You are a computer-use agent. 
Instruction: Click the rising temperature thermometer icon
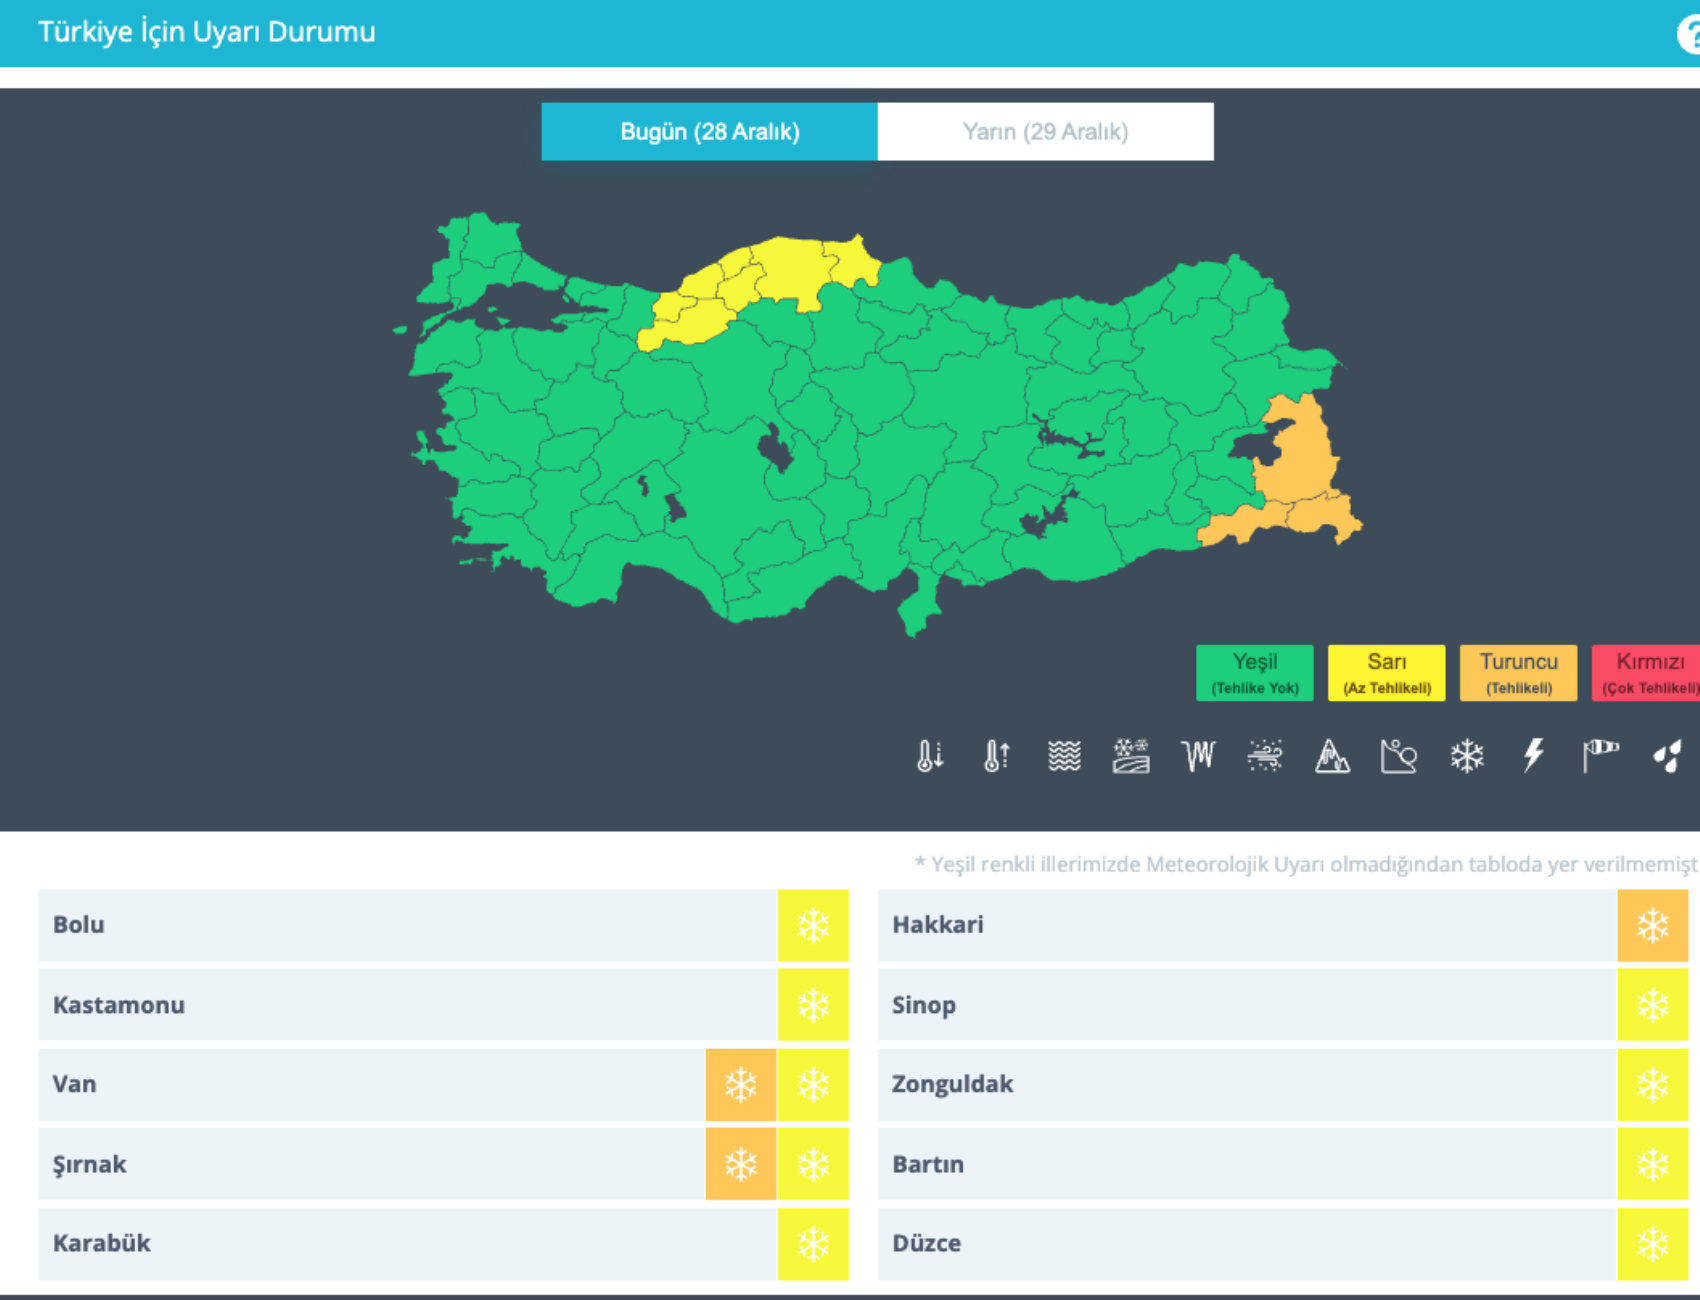997,756
